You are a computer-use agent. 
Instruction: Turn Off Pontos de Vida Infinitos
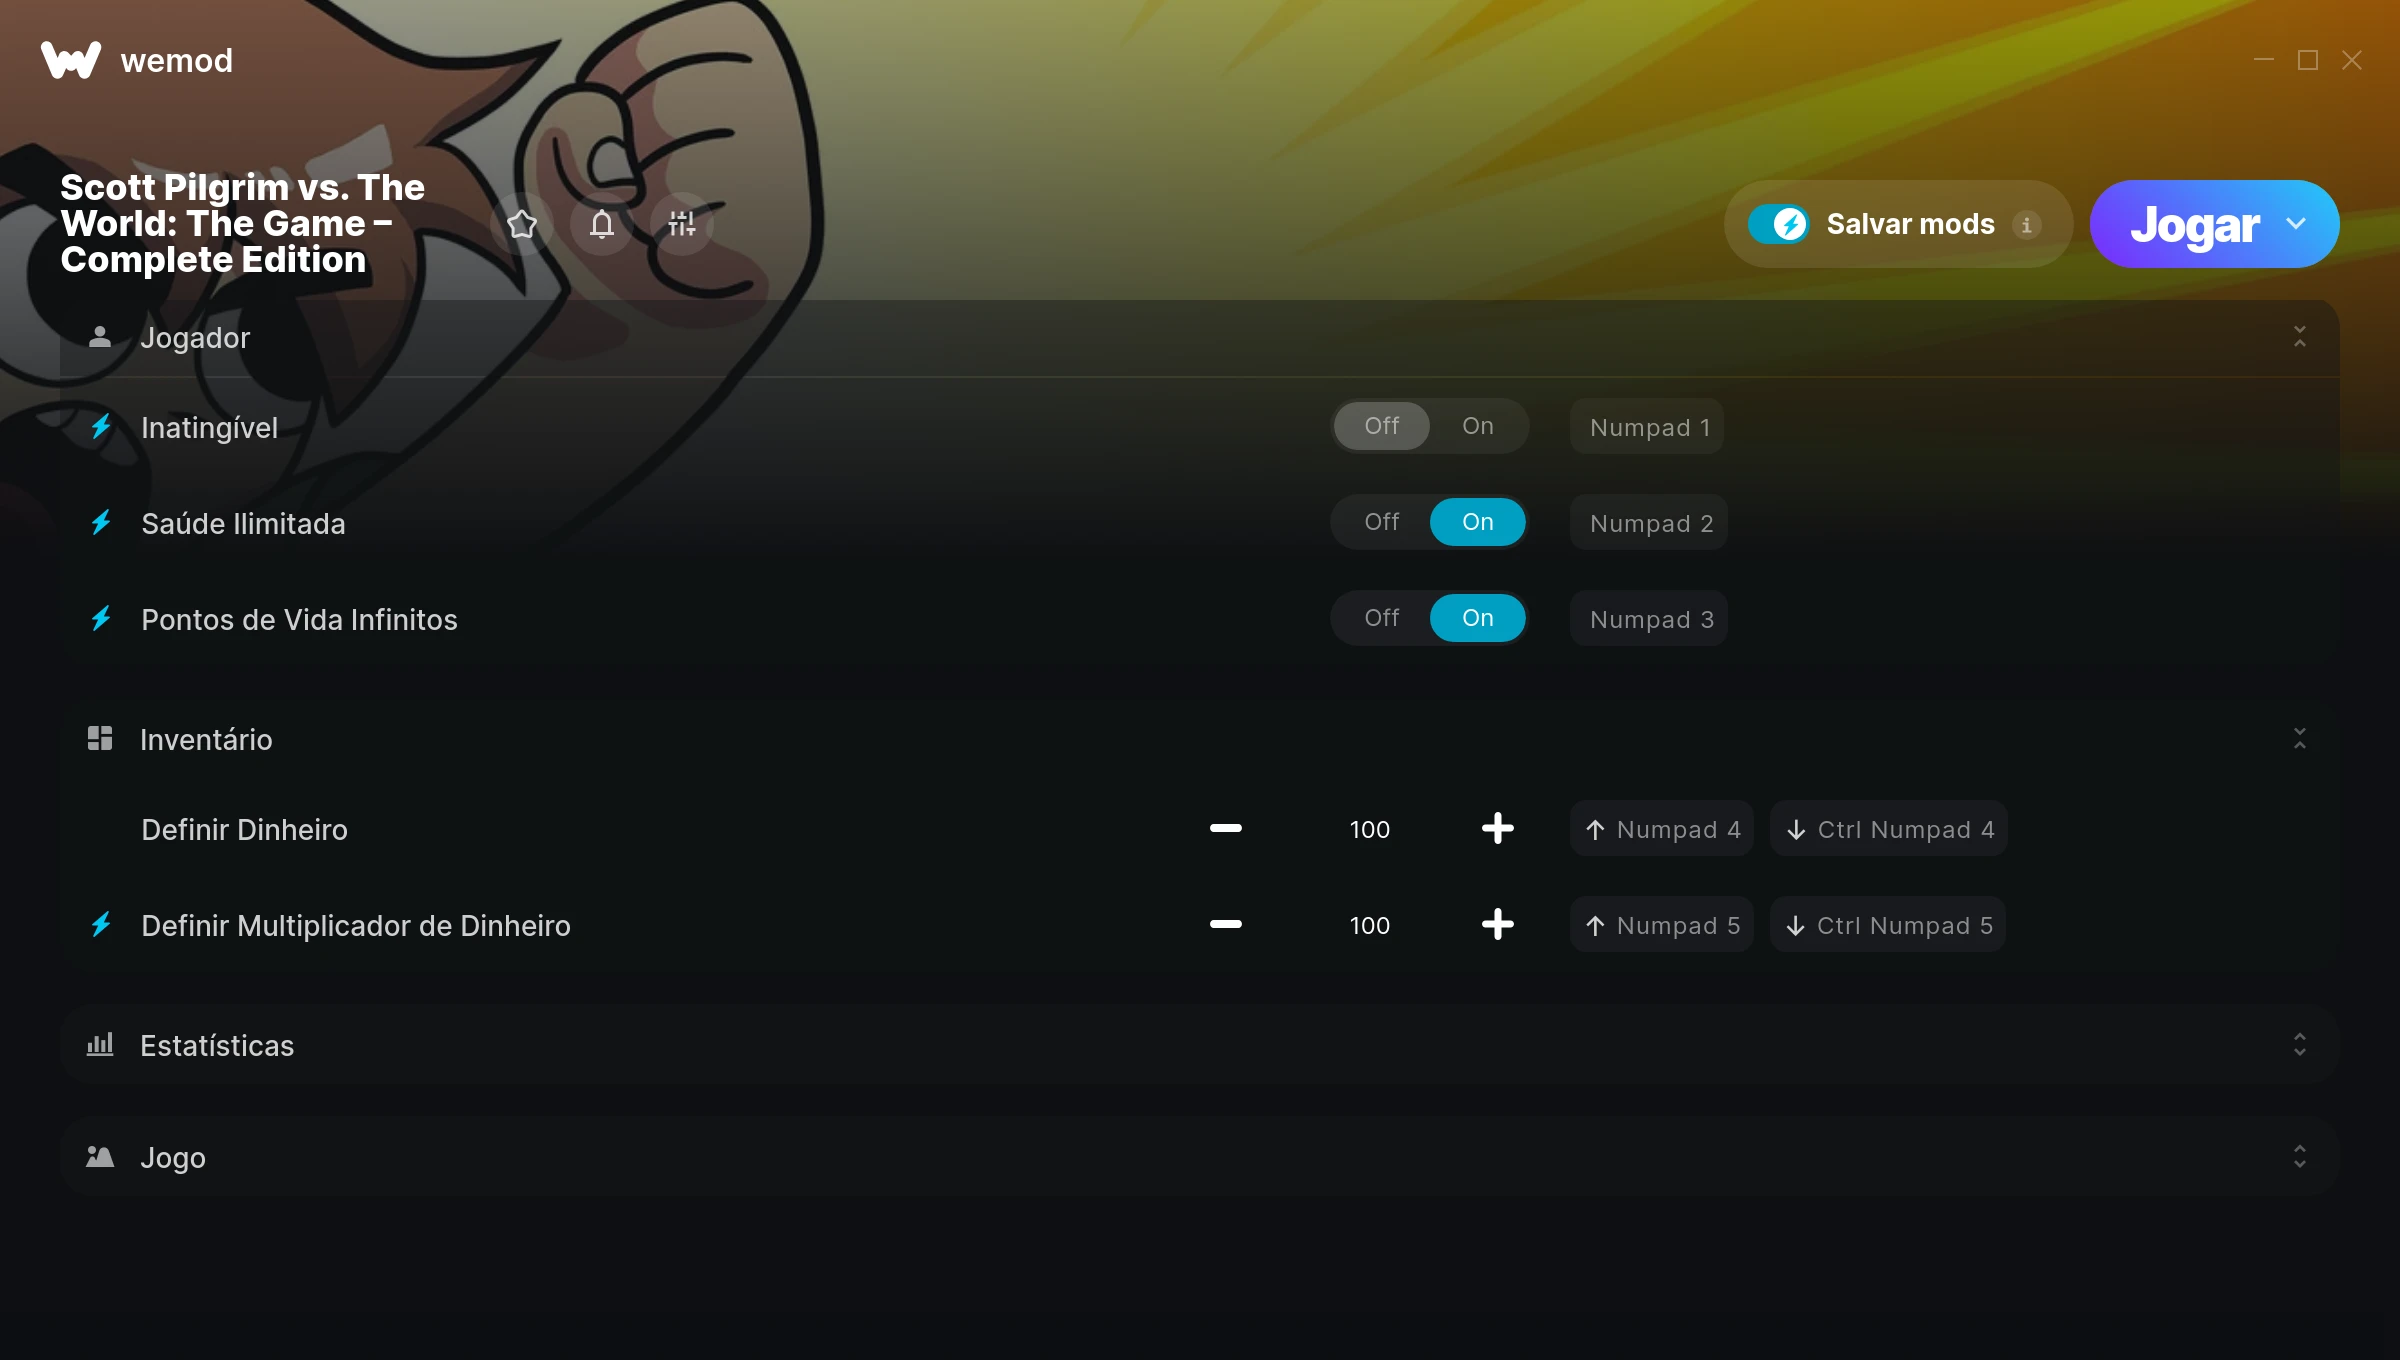coord(1381,618)
